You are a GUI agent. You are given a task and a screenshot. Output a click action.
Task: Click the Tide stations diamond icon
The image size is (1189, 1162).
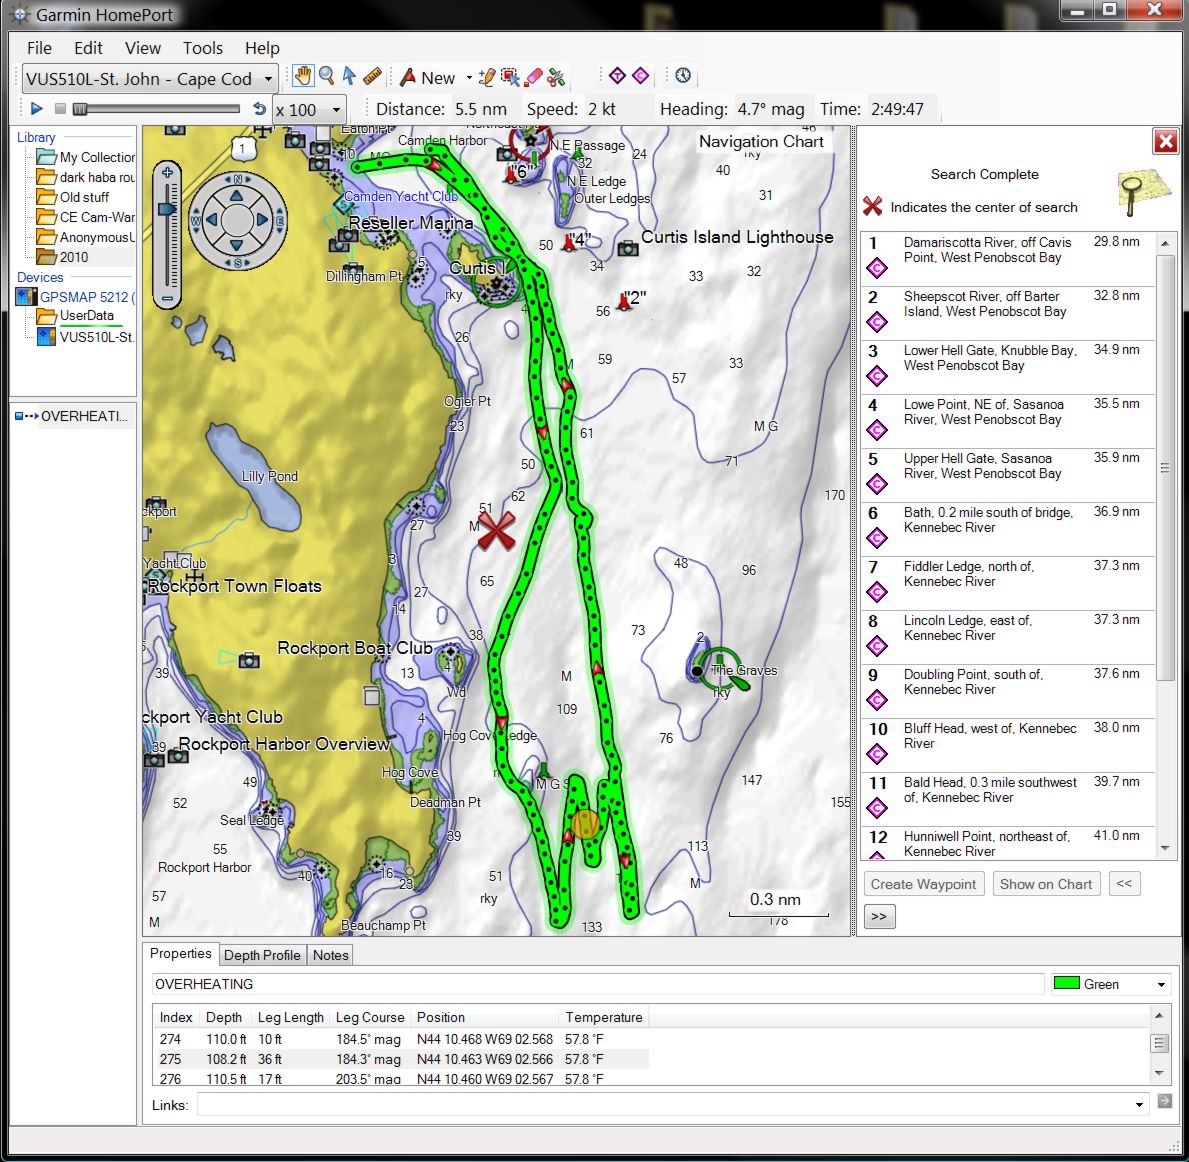tap(617, 76)
